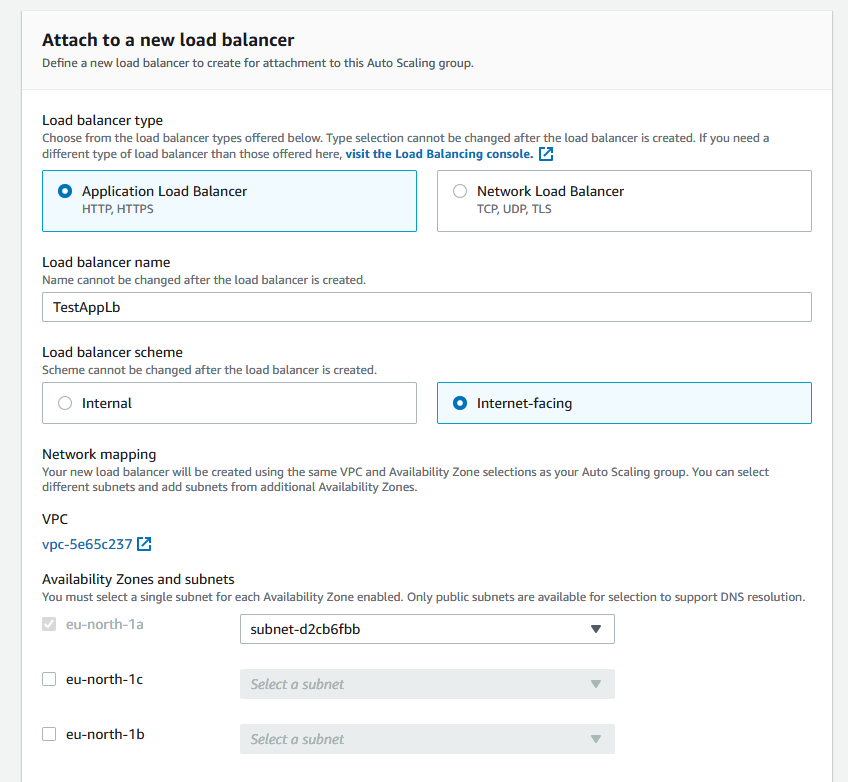
Task: Click the arrow icon of the eu-north-1c subnet selector
Action: [596, 684]
